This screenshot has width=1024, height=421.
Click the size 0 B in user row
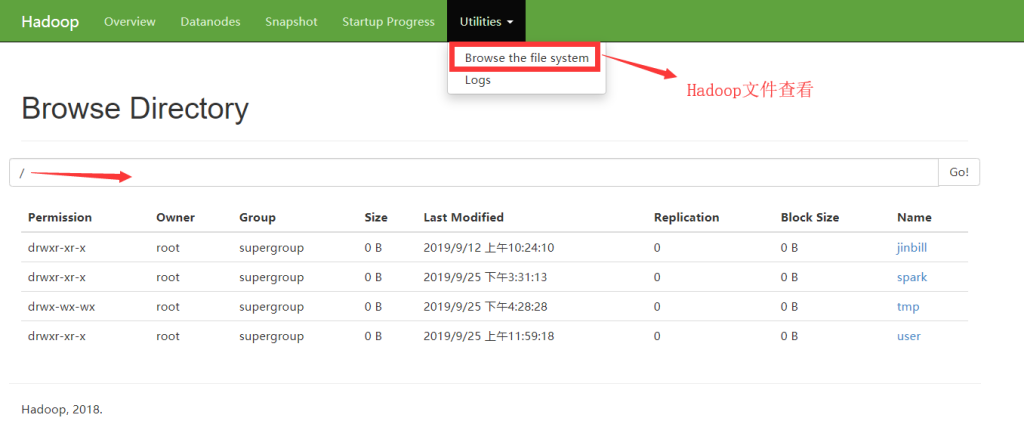[373, 336]
